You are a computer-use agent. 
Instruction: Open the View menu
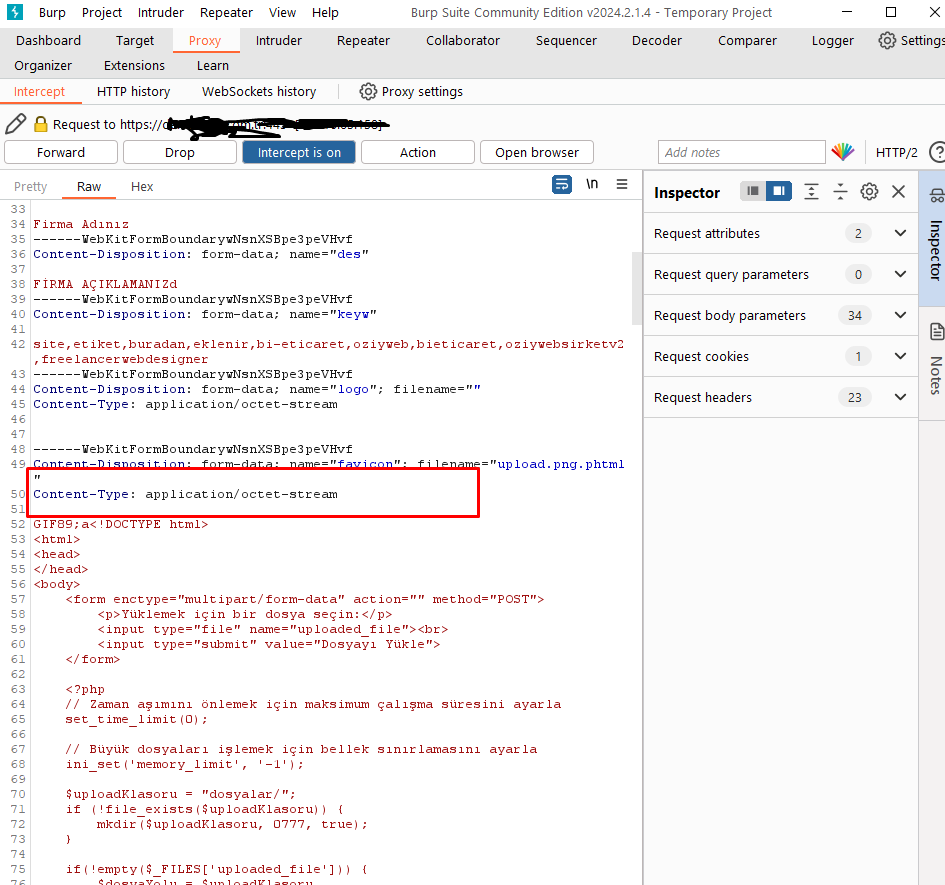(x=282, y=13)
